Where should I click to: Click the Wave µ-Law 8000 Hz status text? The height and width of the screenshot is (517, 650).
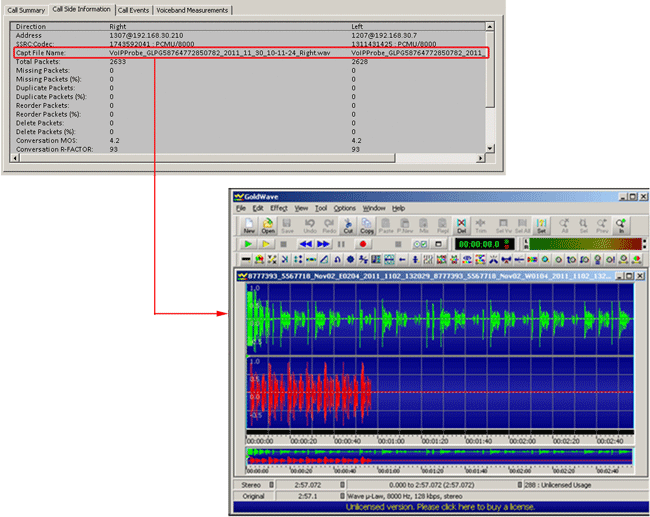[405, 496]
